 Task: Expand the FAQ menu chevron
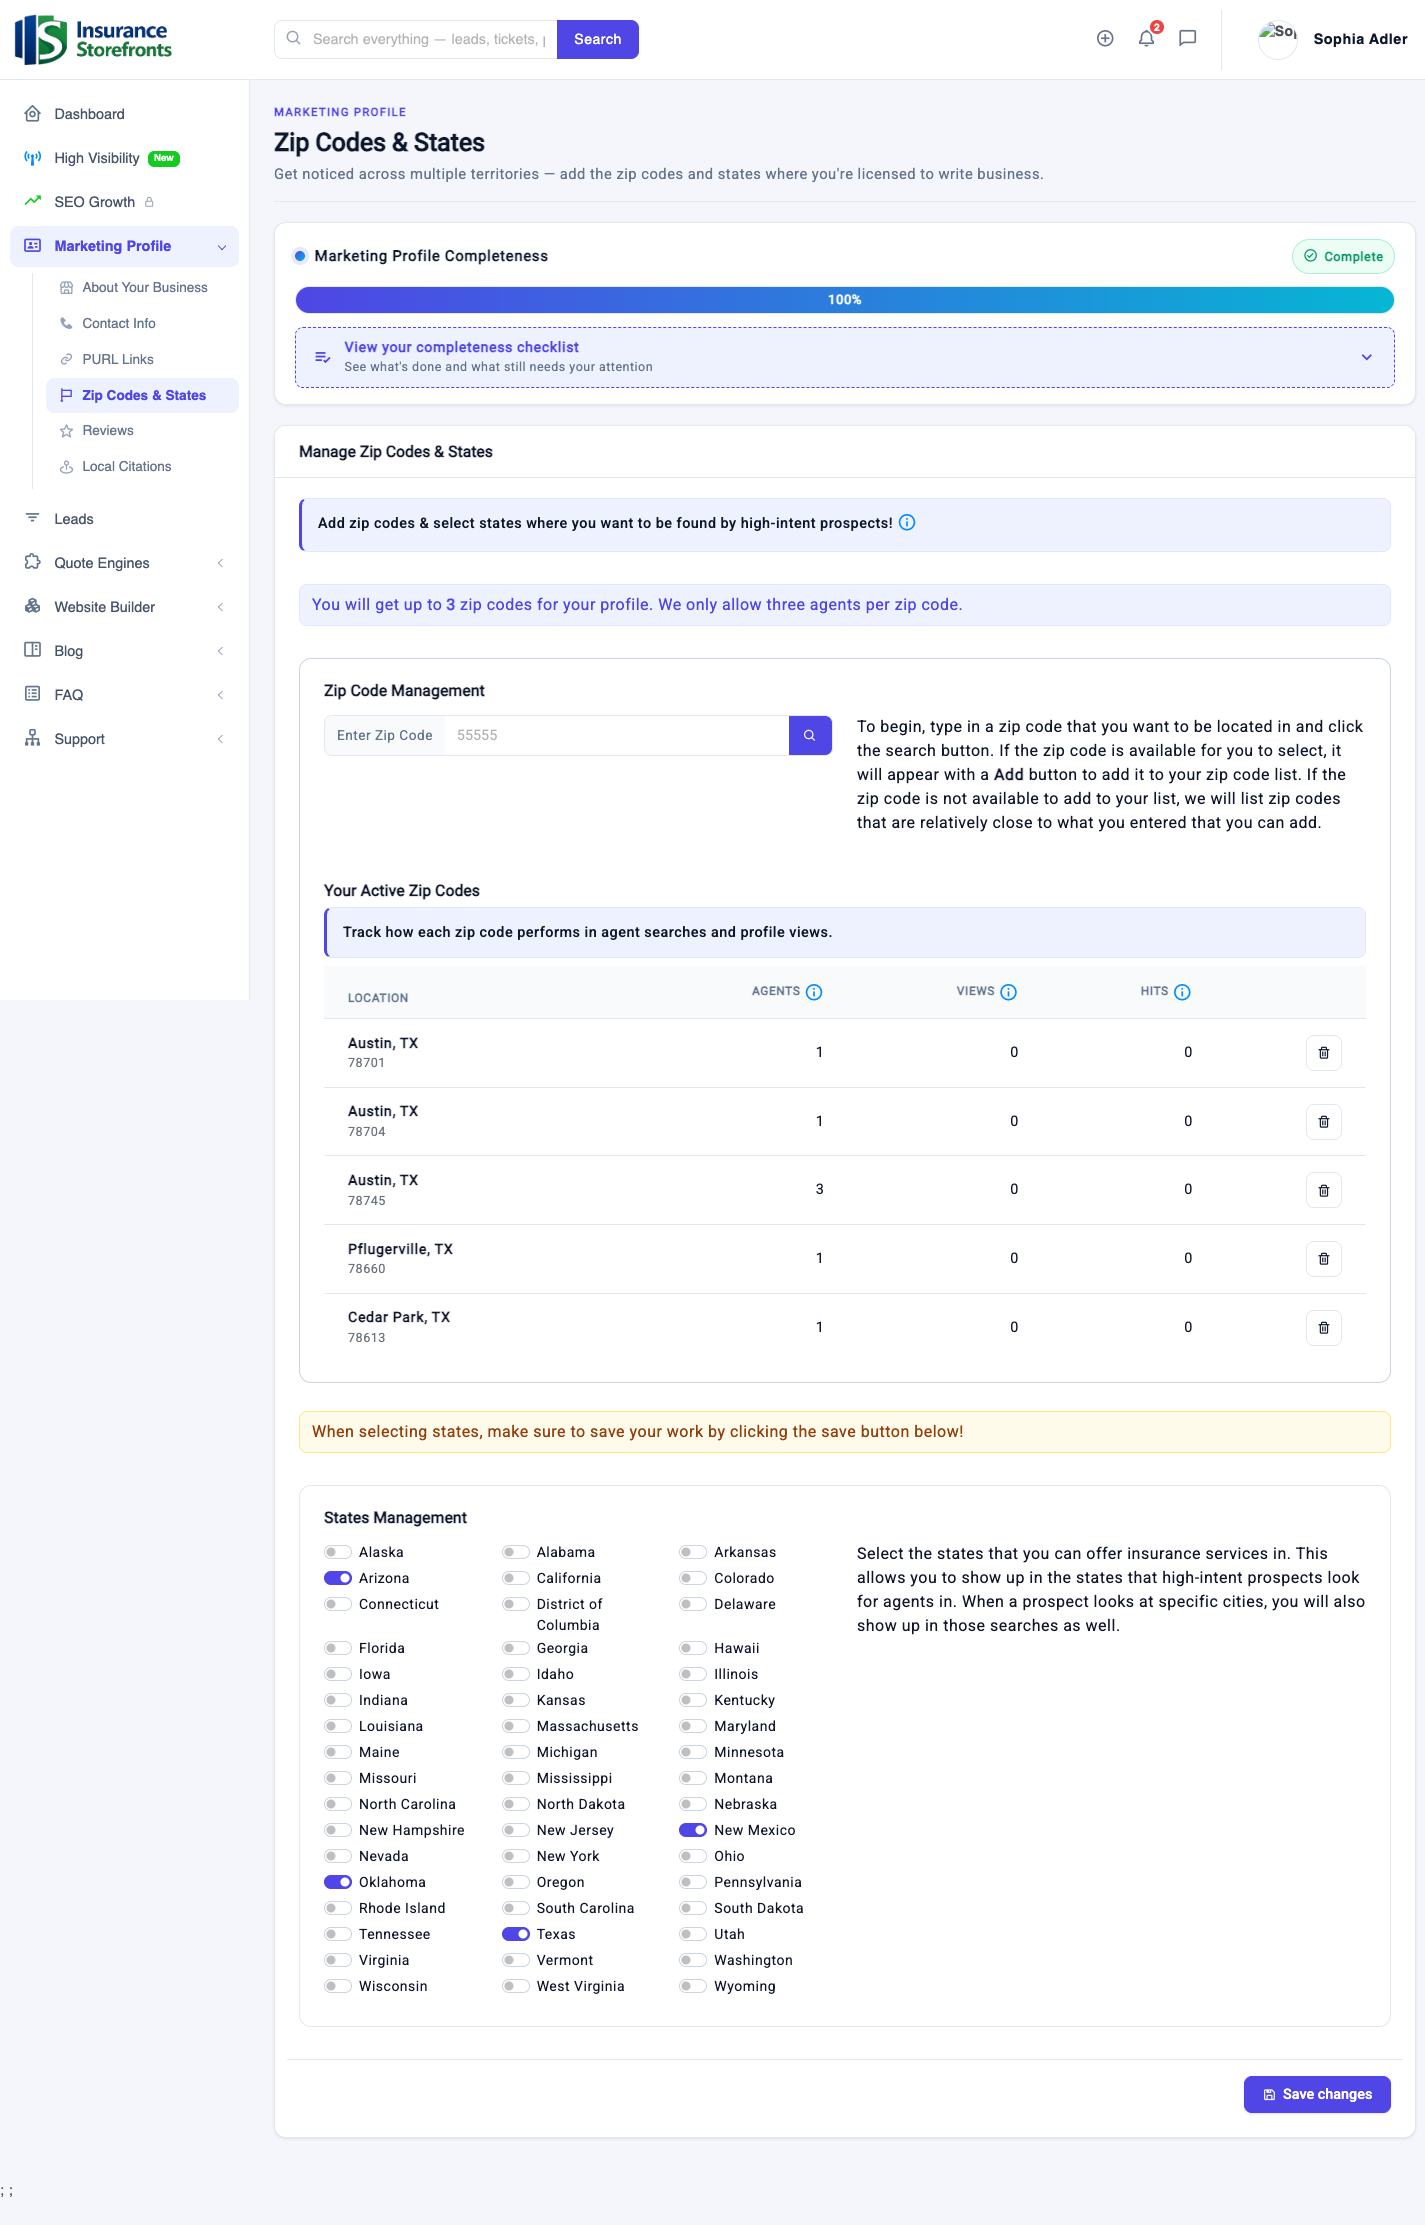point(220,695)
